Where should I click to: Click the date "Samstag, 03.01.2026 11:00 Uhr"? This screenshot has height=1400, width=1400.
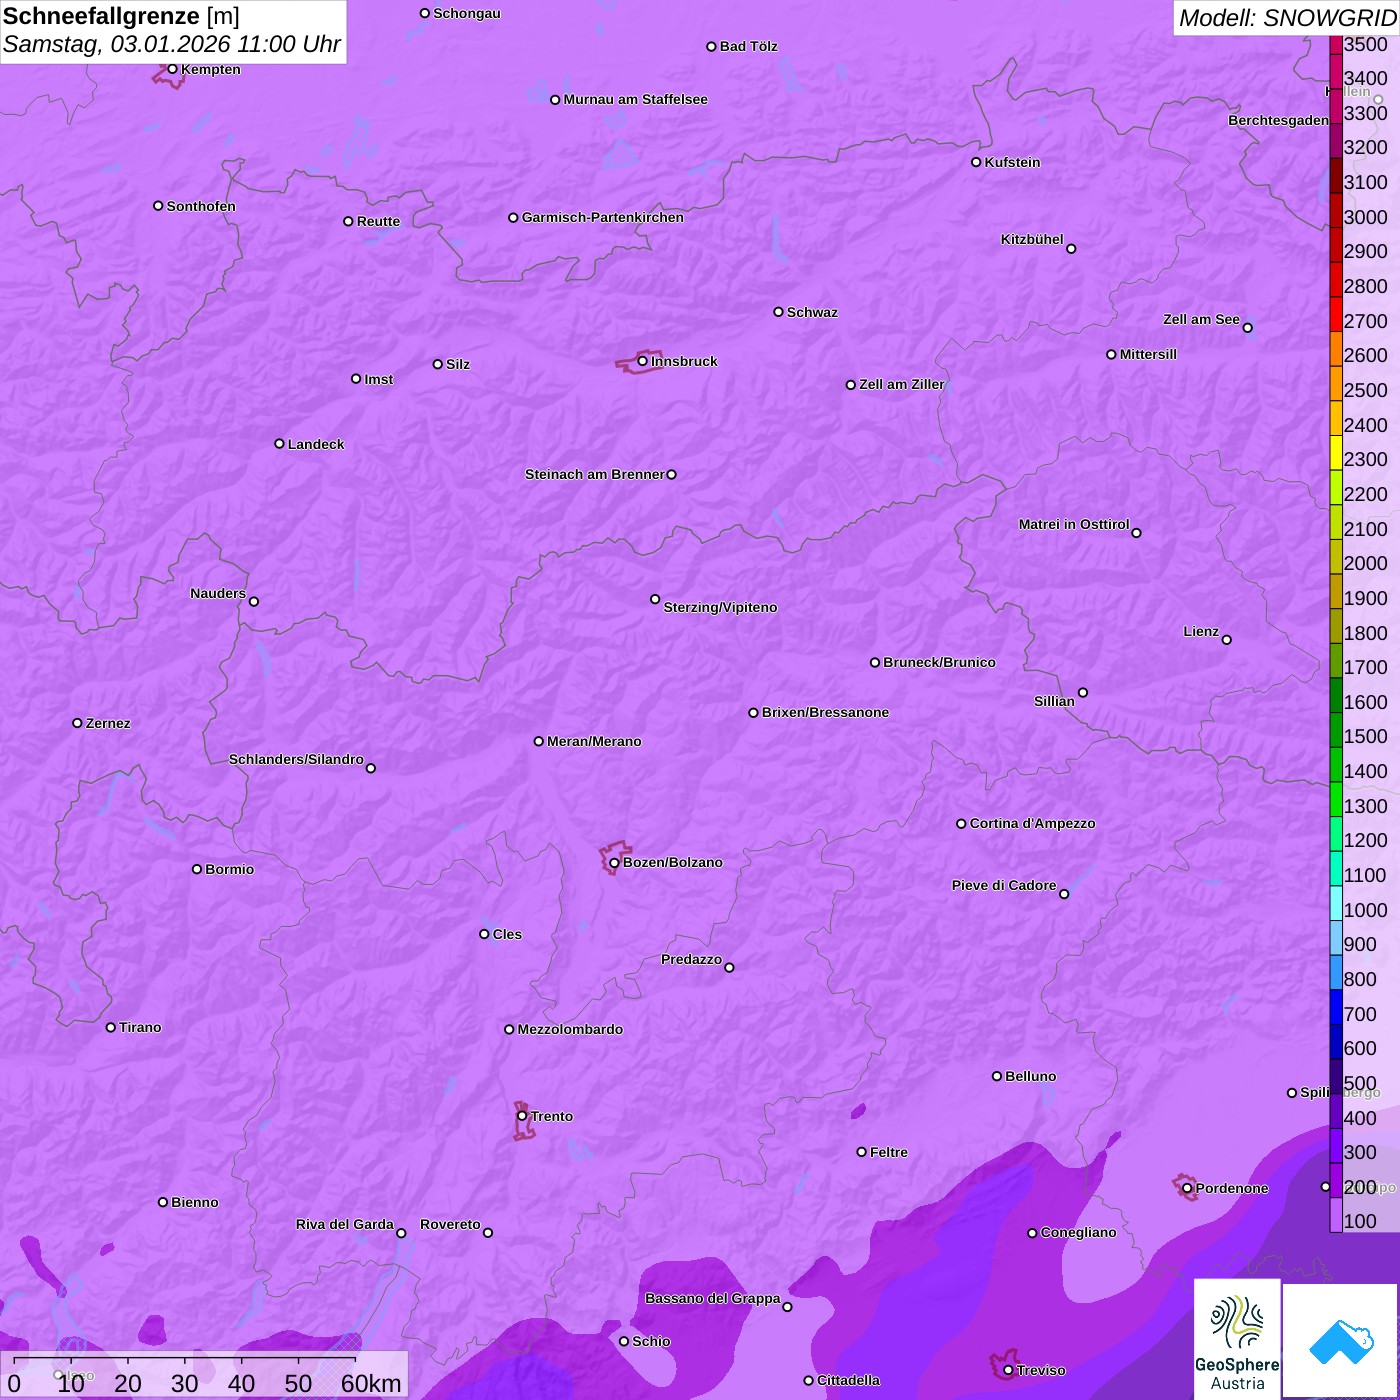pyautogui.click(x=172, y=45)
